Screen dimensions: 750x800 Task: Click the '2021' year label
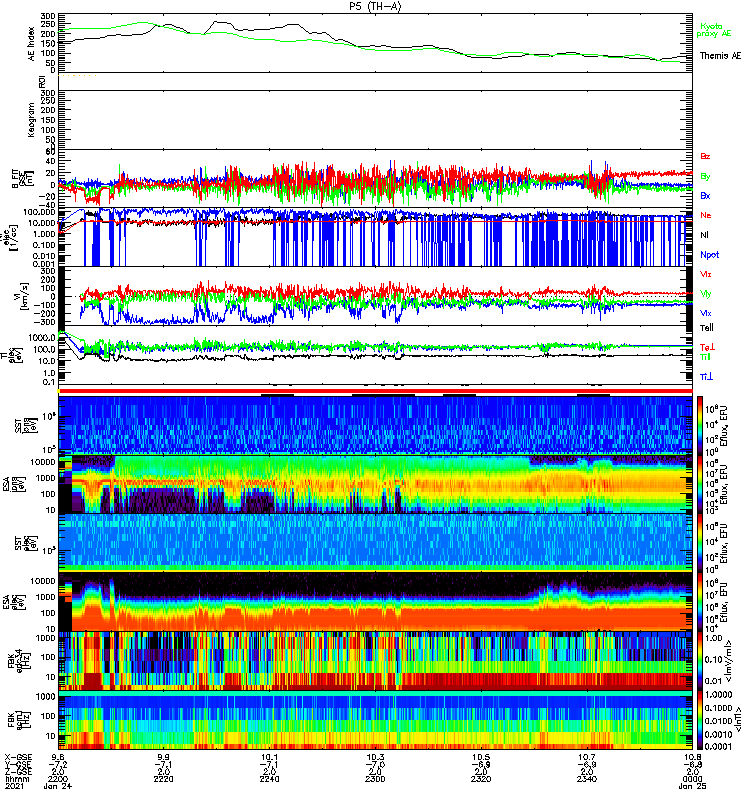pos(14,786)
